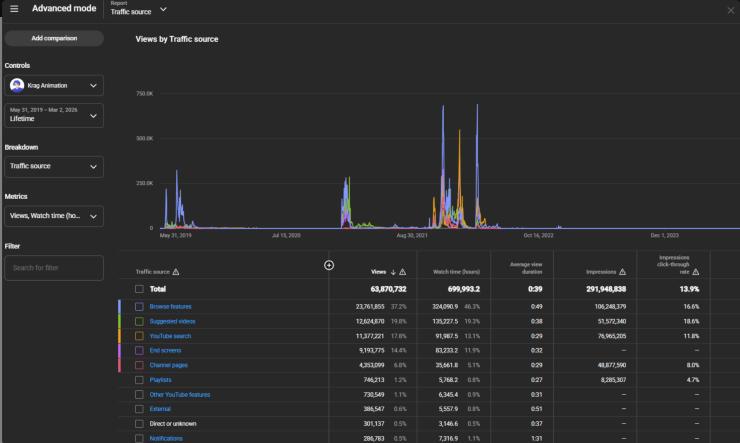
Task: Sort by the Watch time (hours) column
Action: pyautogui.click(x=456, y=272)
